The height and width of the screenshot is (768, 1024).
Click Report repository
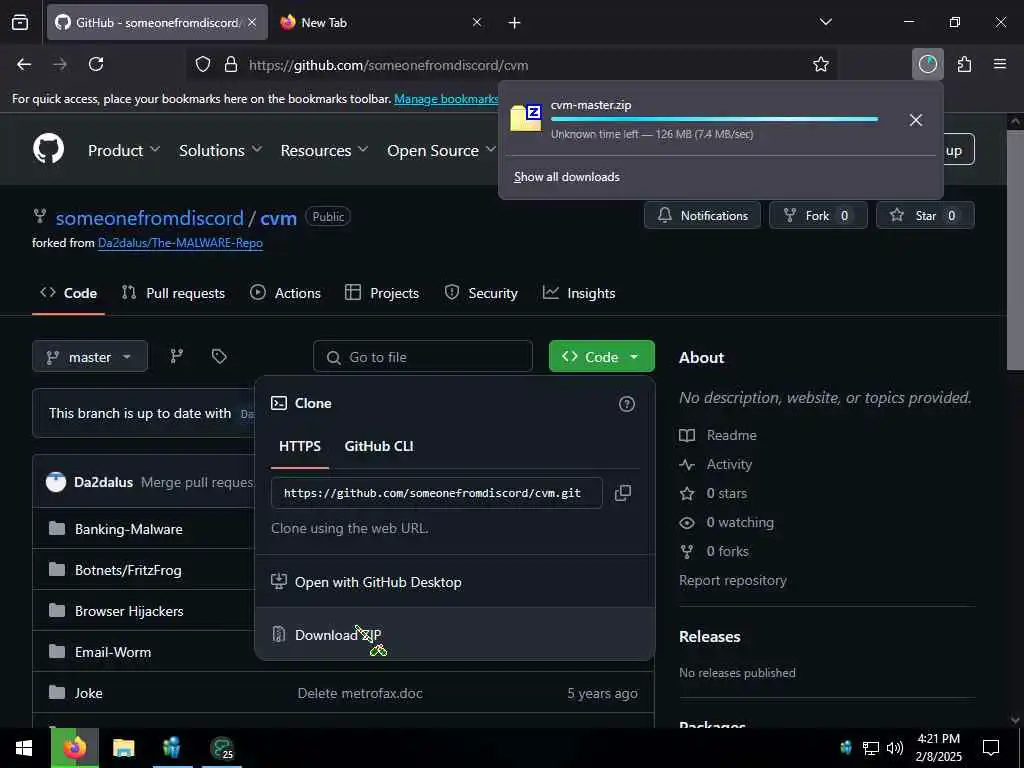tap(733, 581)
